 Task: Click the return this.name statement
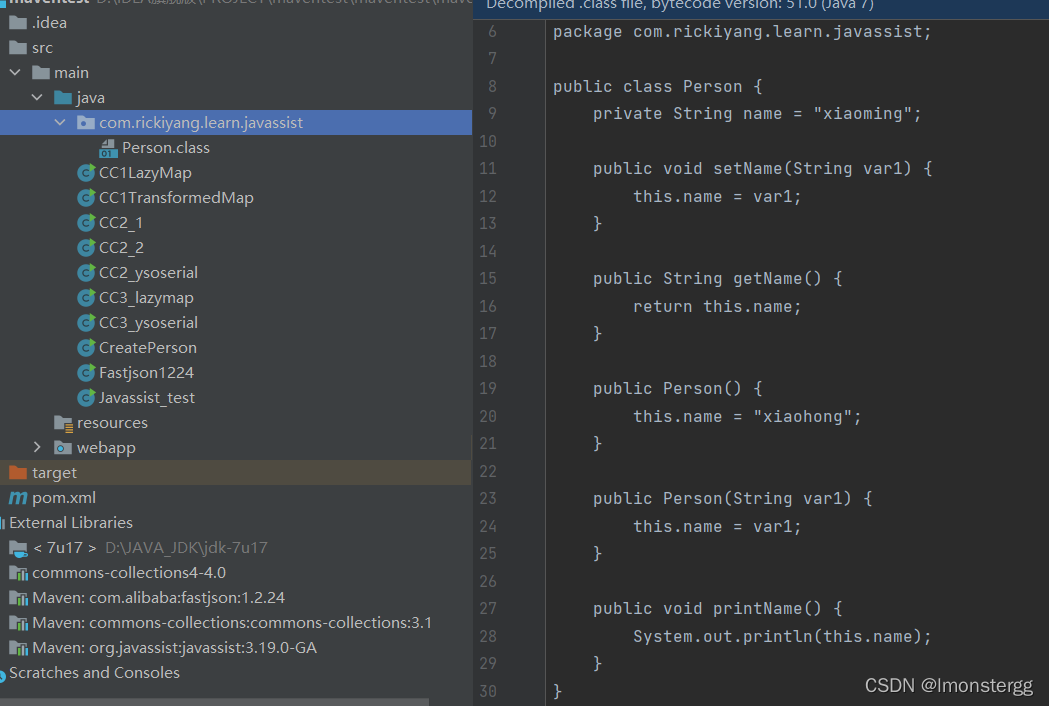(x=717, y=306)
